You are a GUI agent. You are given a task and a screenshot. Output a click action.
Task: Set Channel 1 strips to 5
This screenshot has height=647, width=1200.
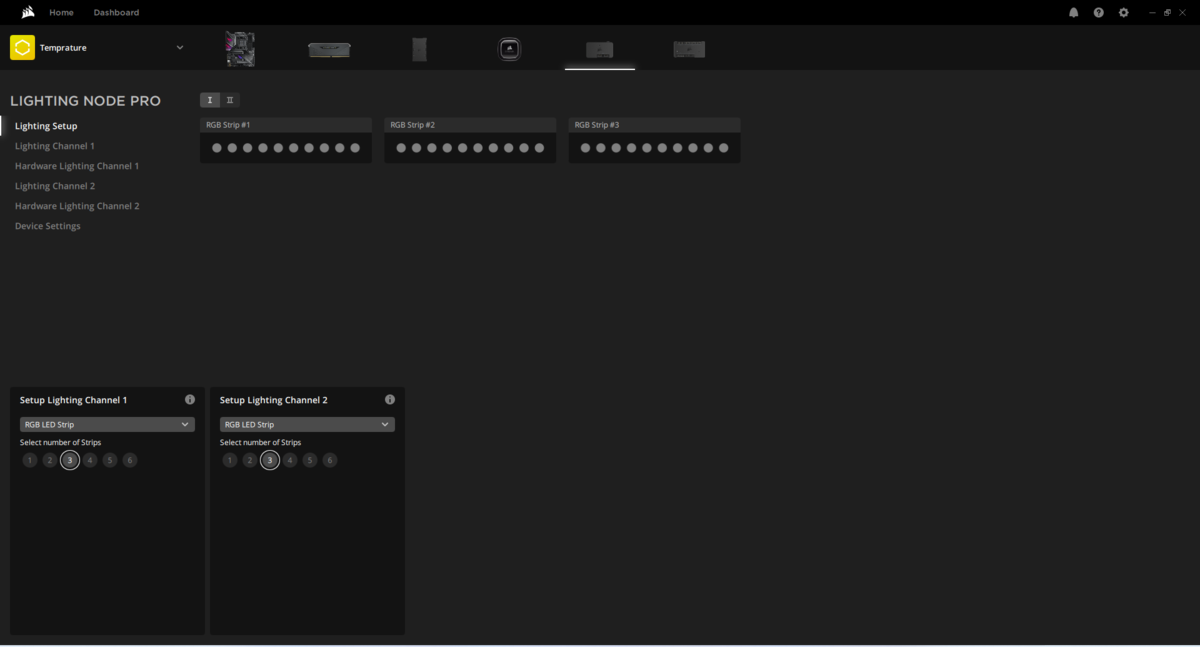coord(110,460)
